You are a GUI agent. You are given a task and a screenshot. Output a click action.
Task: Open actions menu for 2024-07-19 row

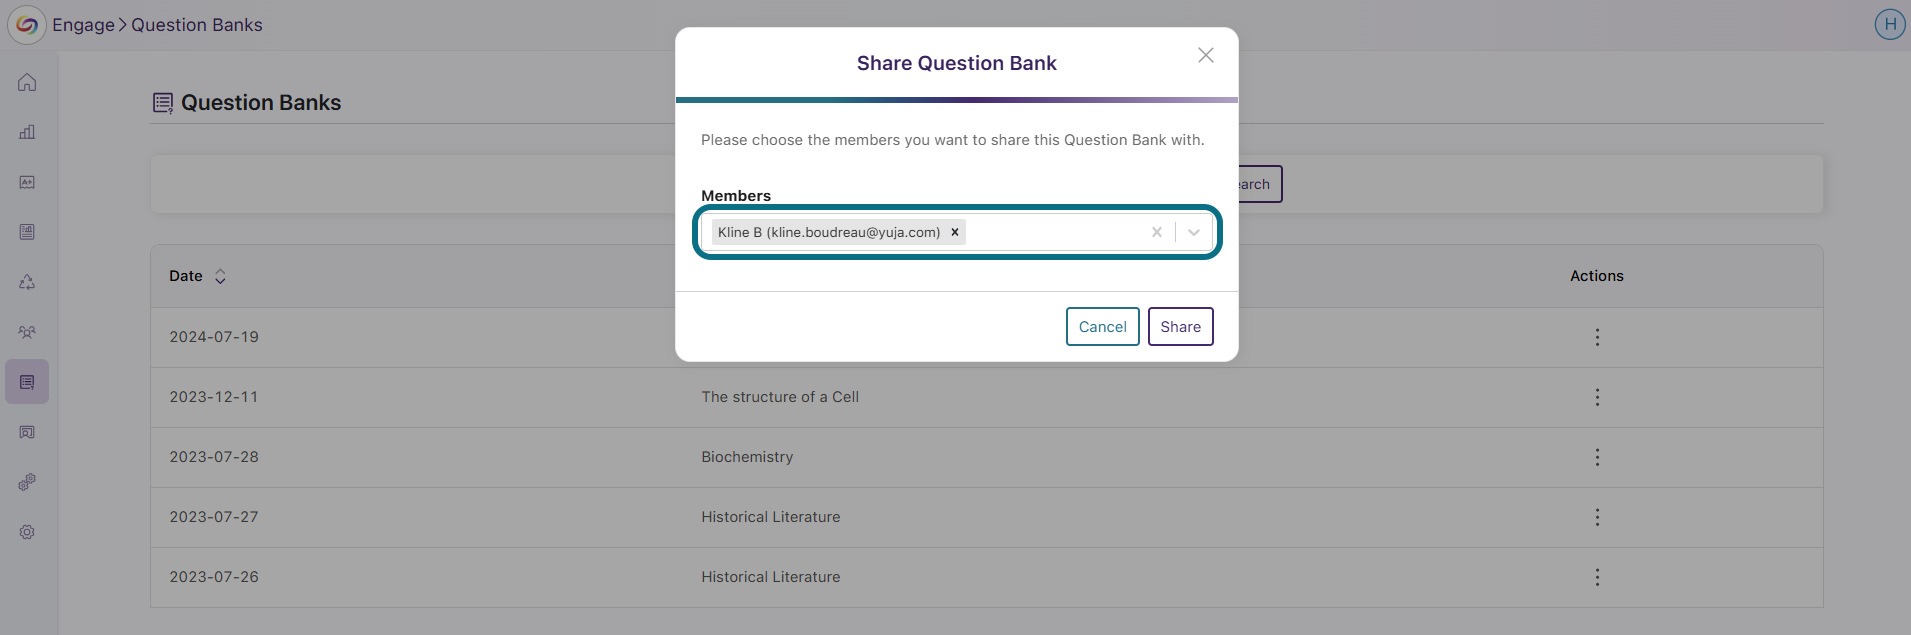[x=1597, y=337]
